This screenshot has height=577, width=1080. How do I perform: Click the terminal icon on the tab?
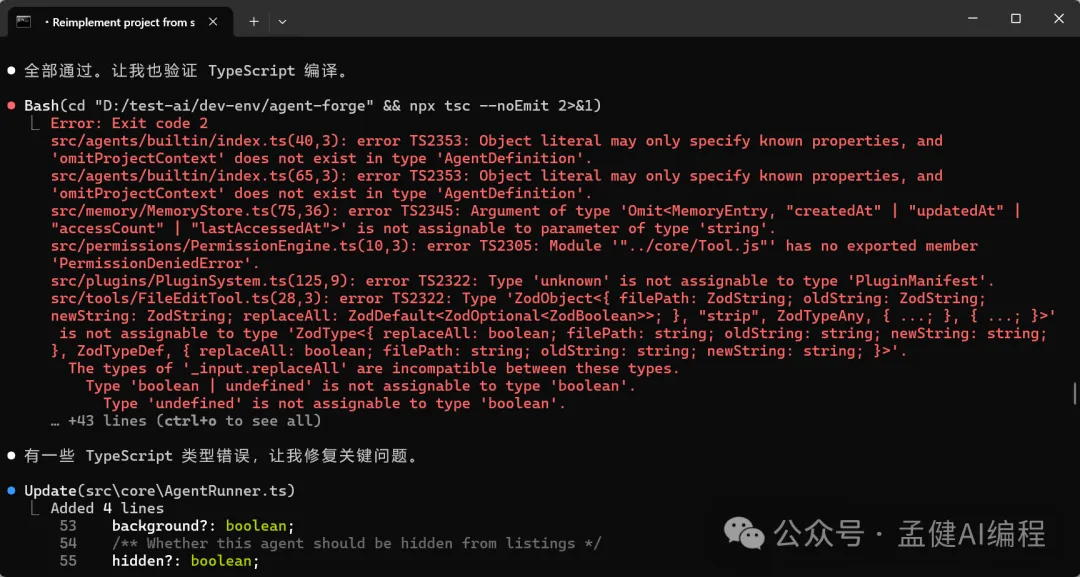point(24,20)
